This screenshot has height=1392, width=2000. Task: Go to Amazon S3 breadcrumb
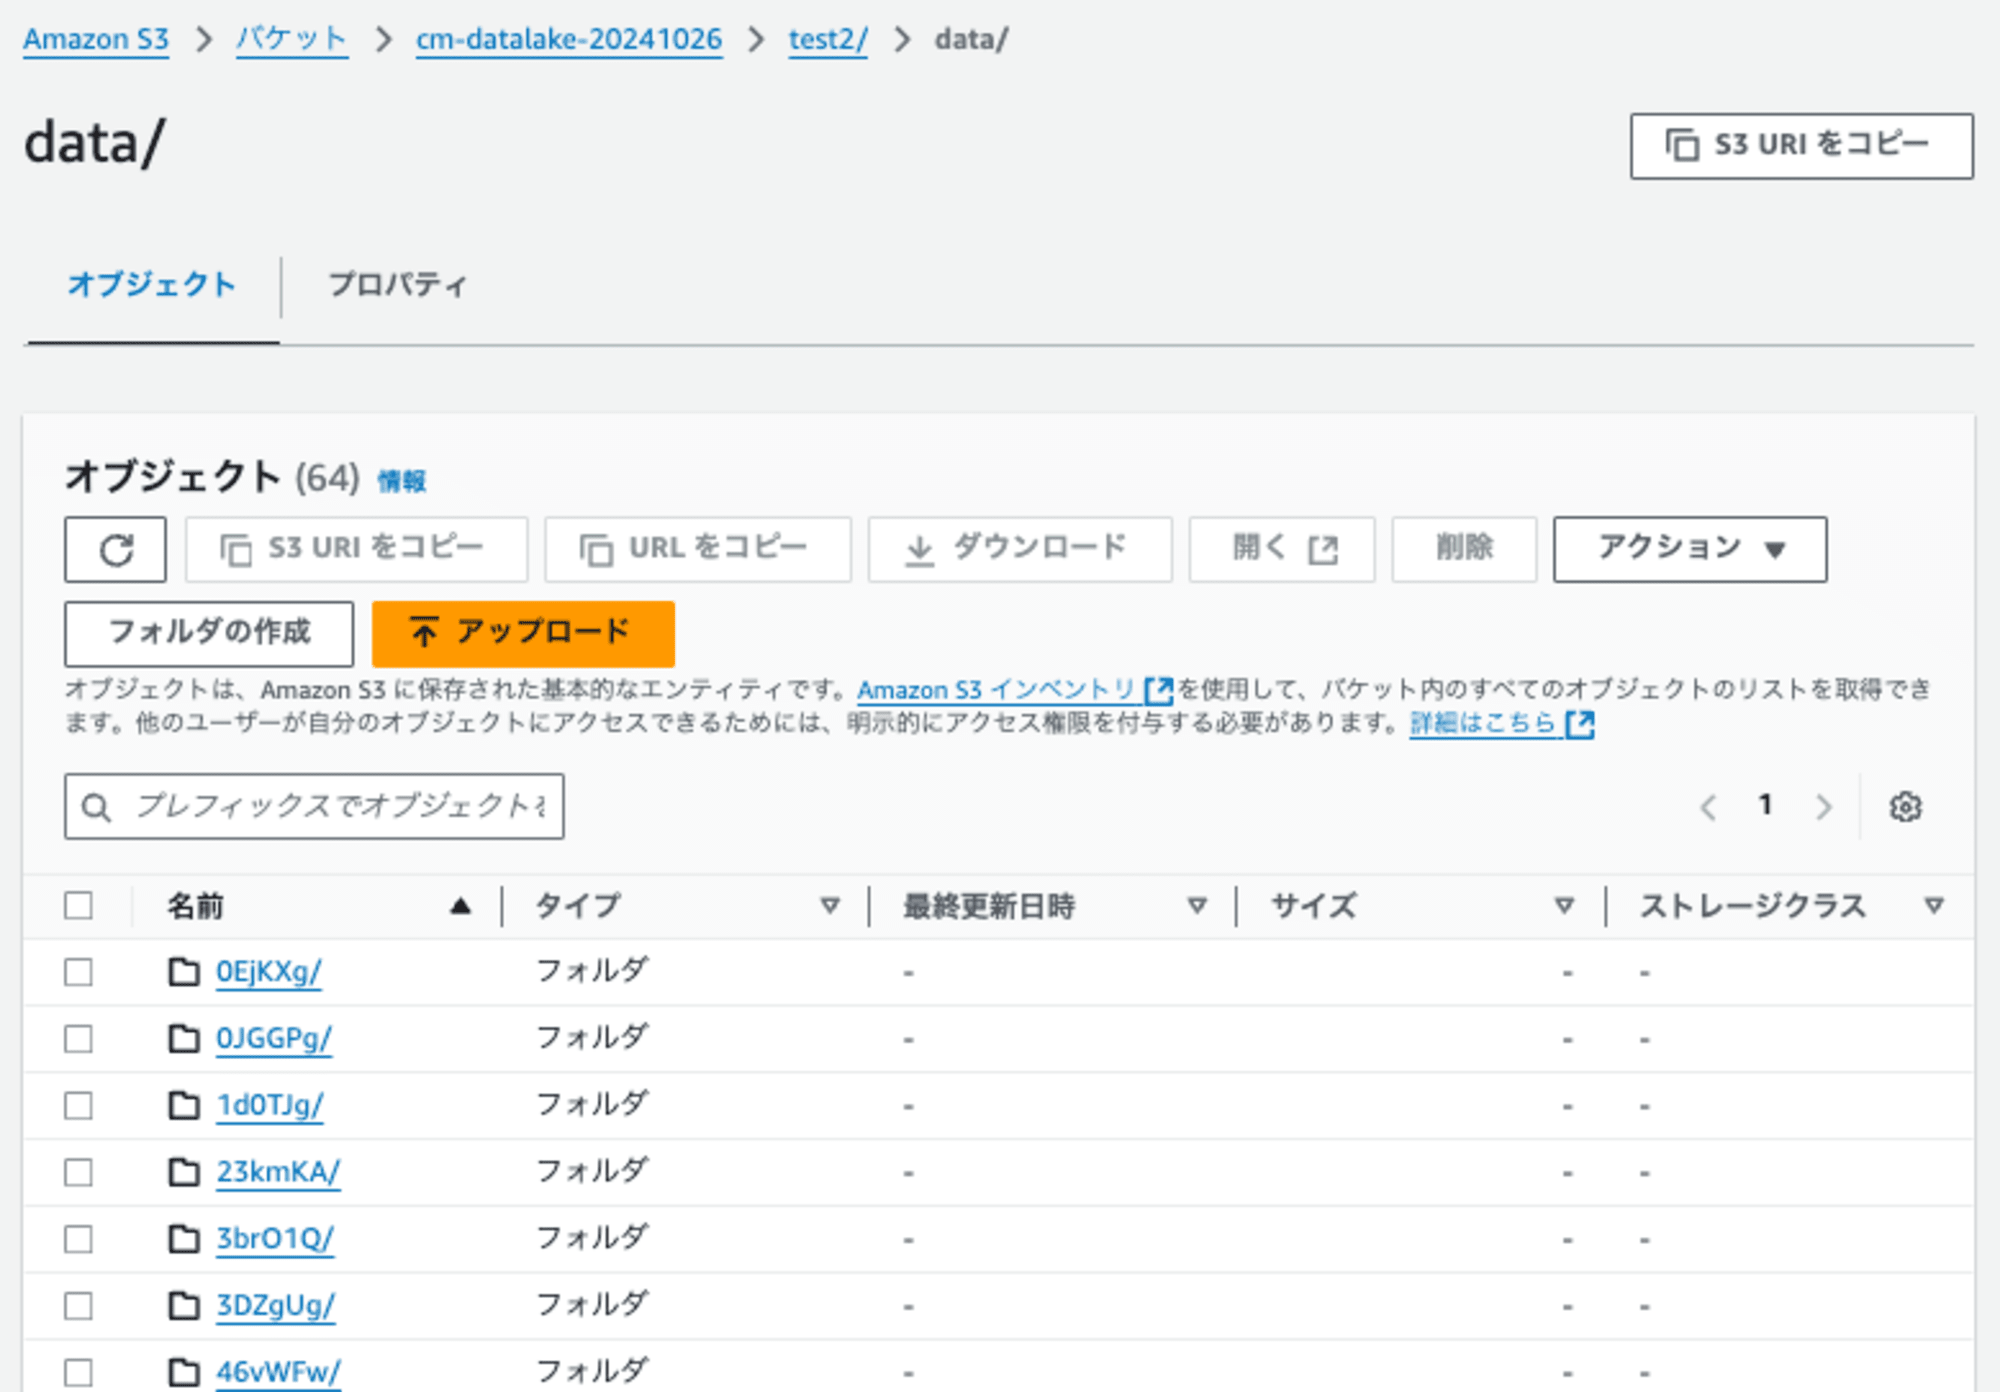pos(96,39)
